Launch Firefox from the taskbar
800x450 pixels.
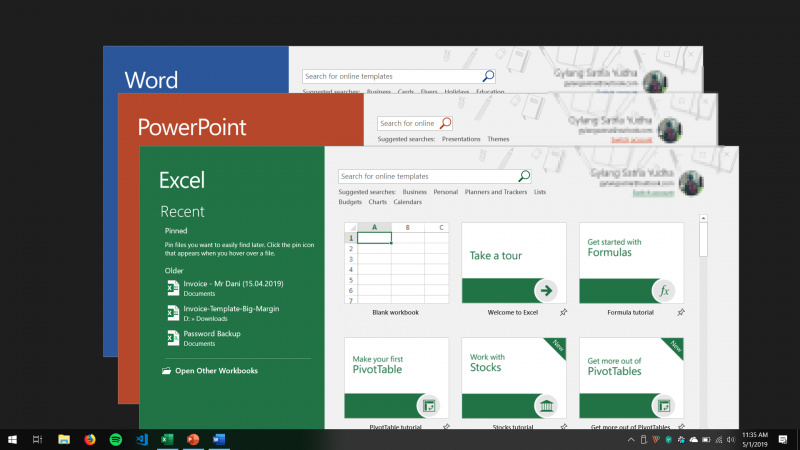point(90,439)
